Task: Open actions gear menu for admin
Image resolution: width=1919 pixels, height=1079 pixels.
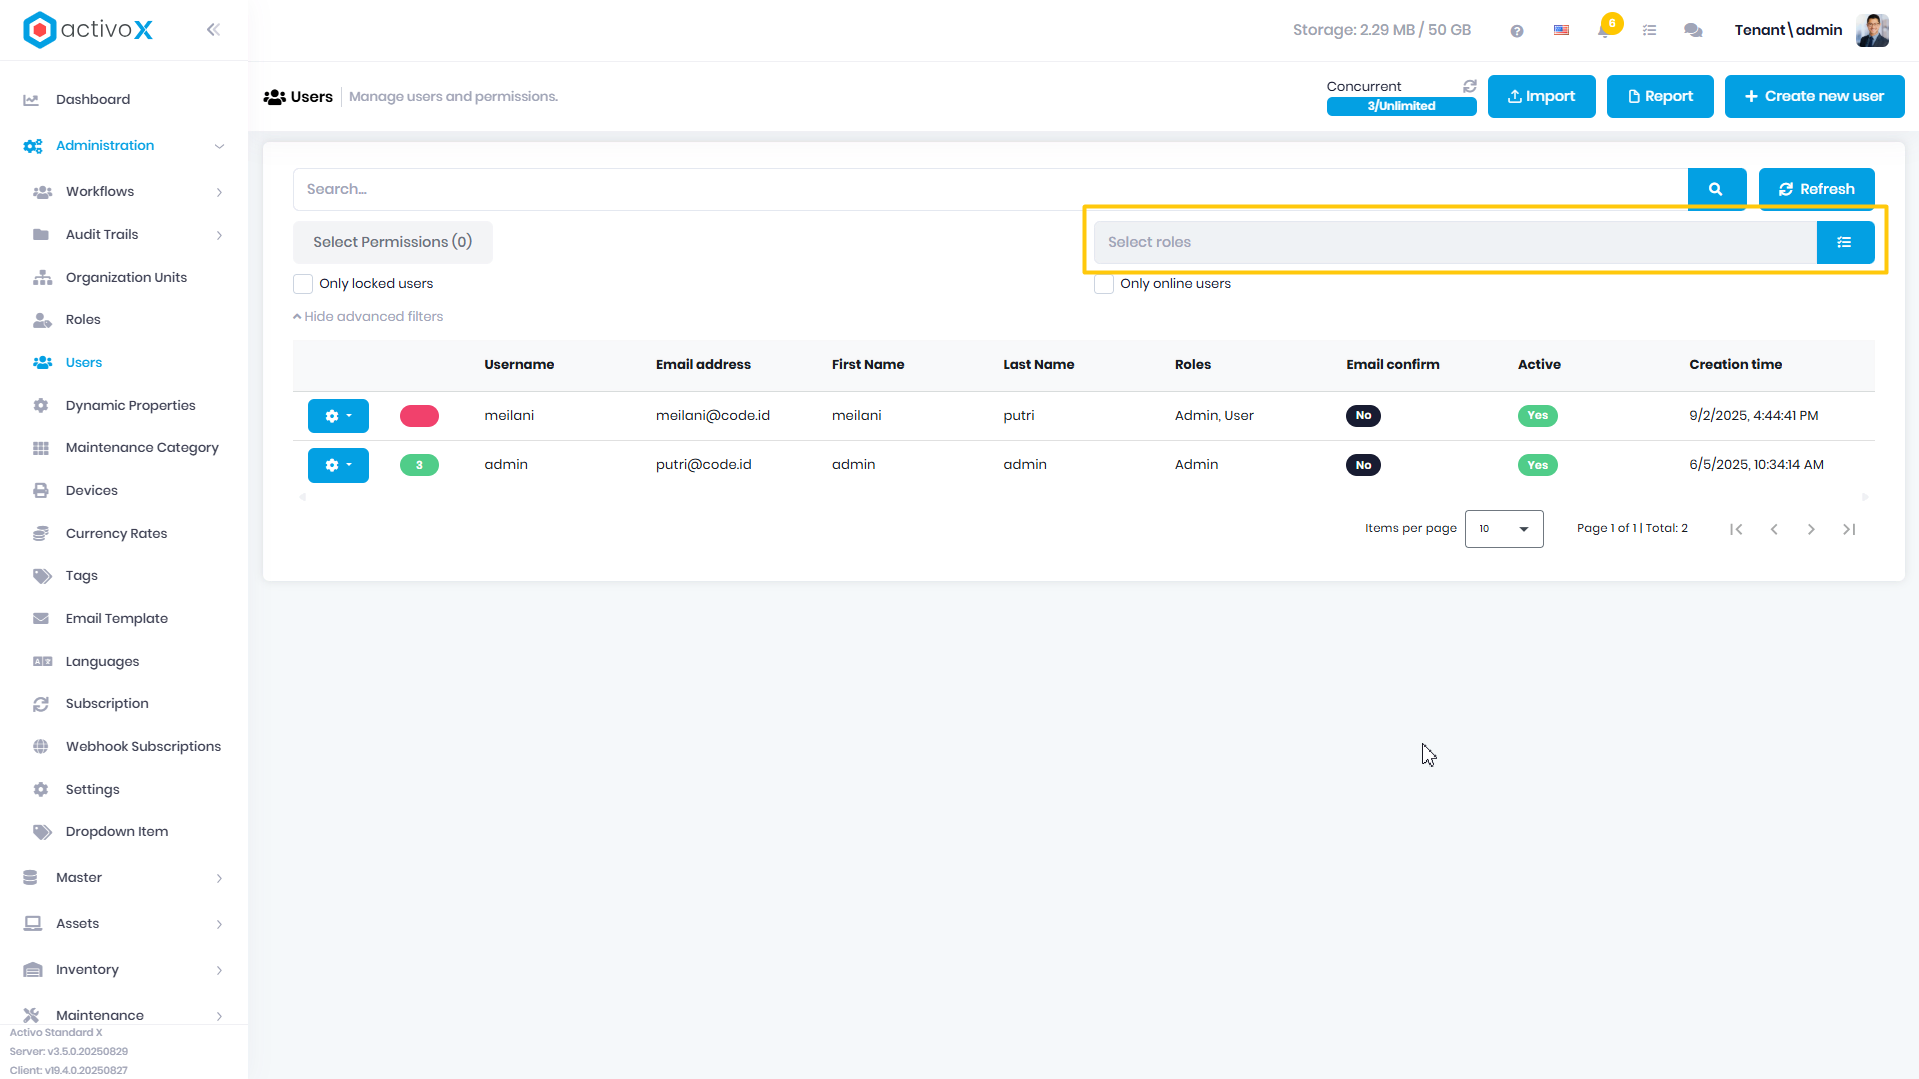Action: point(338,465)
